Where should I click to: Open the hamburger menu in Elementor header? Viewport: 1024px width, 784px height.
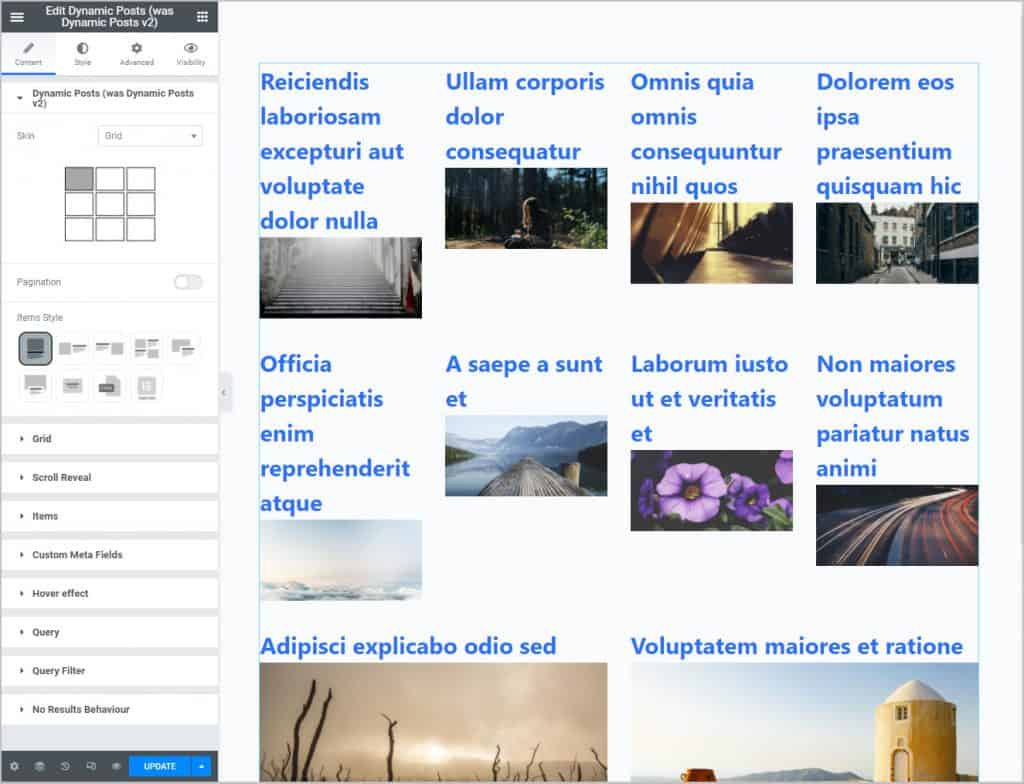17,17
